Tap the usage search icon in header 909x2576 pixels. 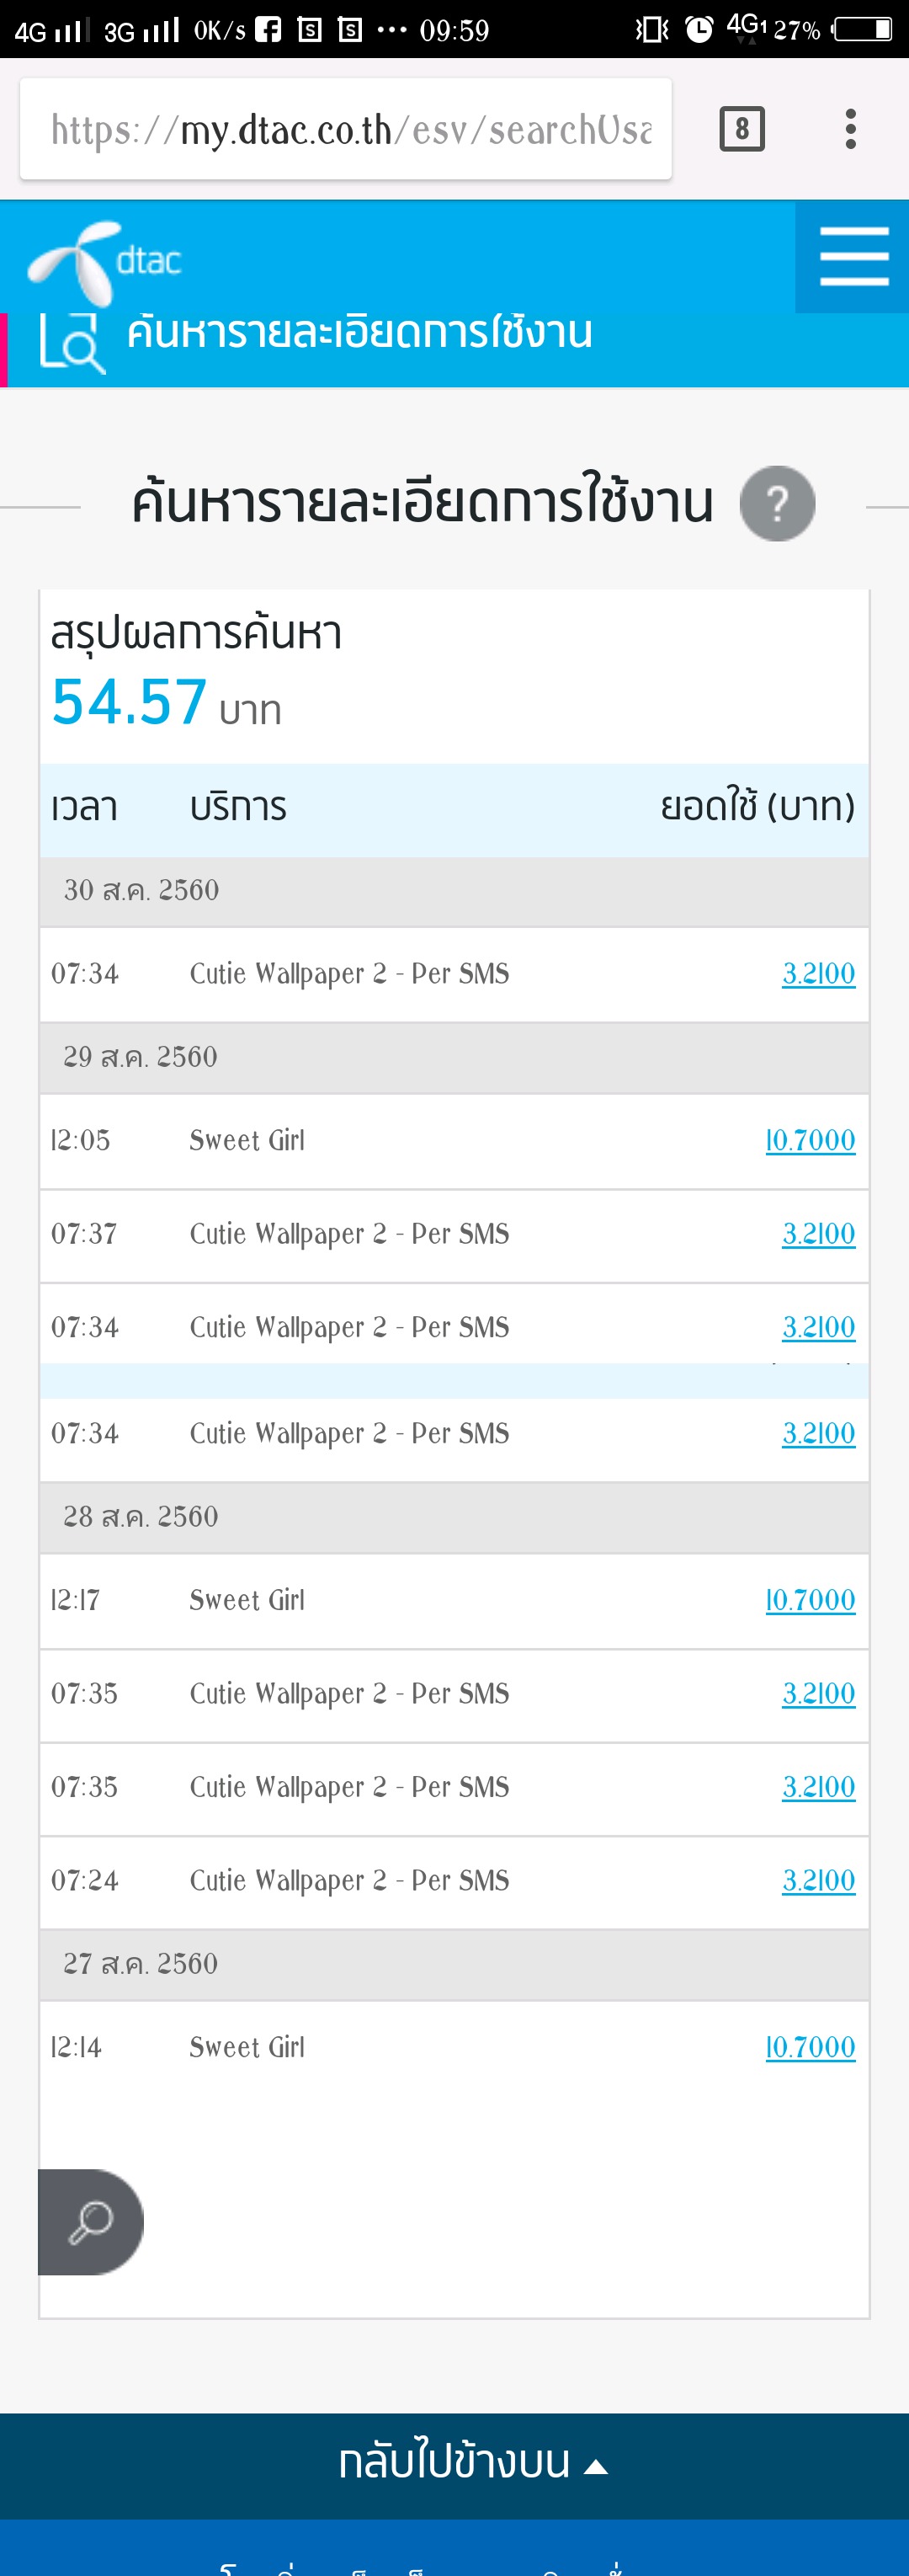pos(71,343)
